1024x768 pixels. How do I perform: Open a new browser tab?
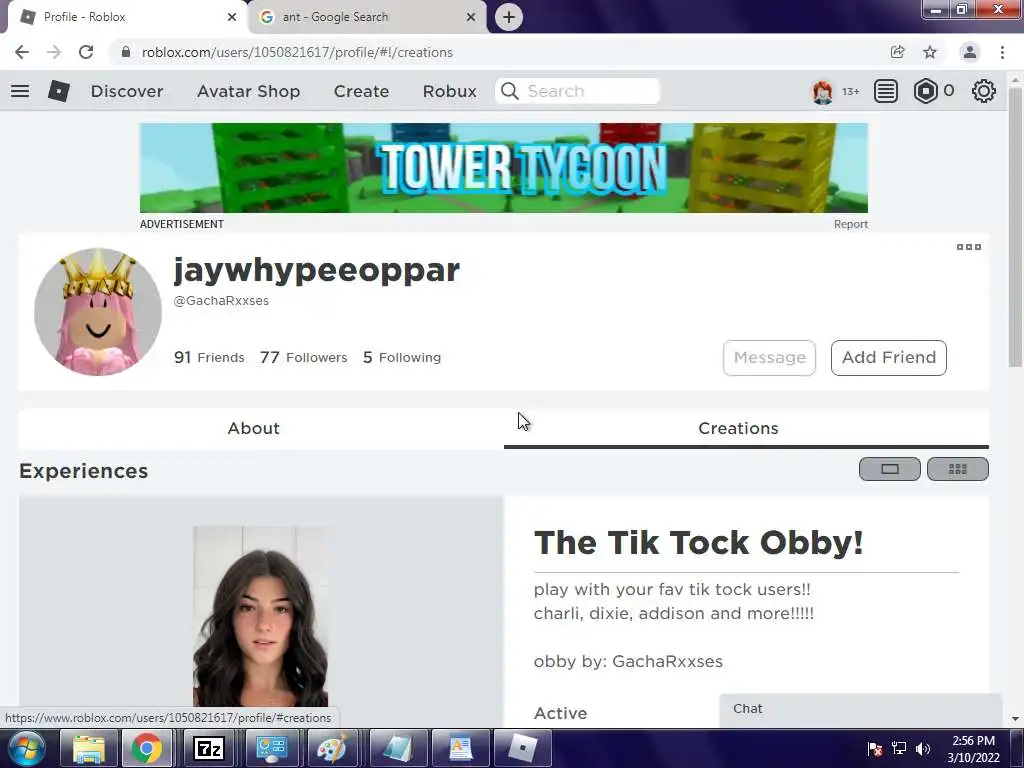click(509, 17)
